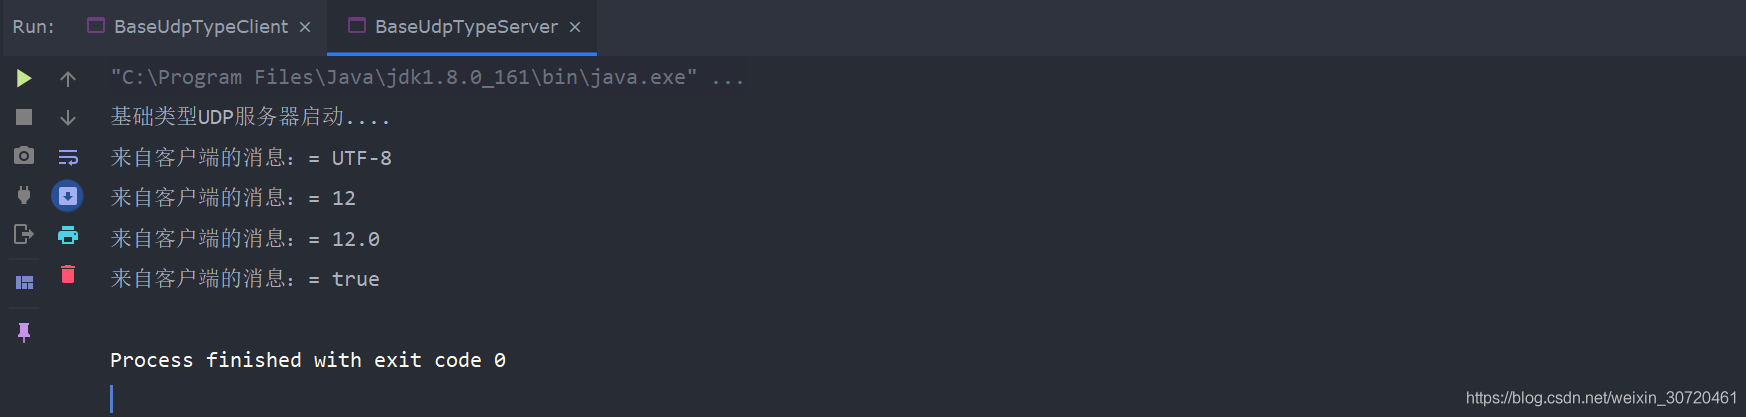1746x417 pixels.
Task: Click the Exit icon in run toolbar
Action: (x=24, y=235)
